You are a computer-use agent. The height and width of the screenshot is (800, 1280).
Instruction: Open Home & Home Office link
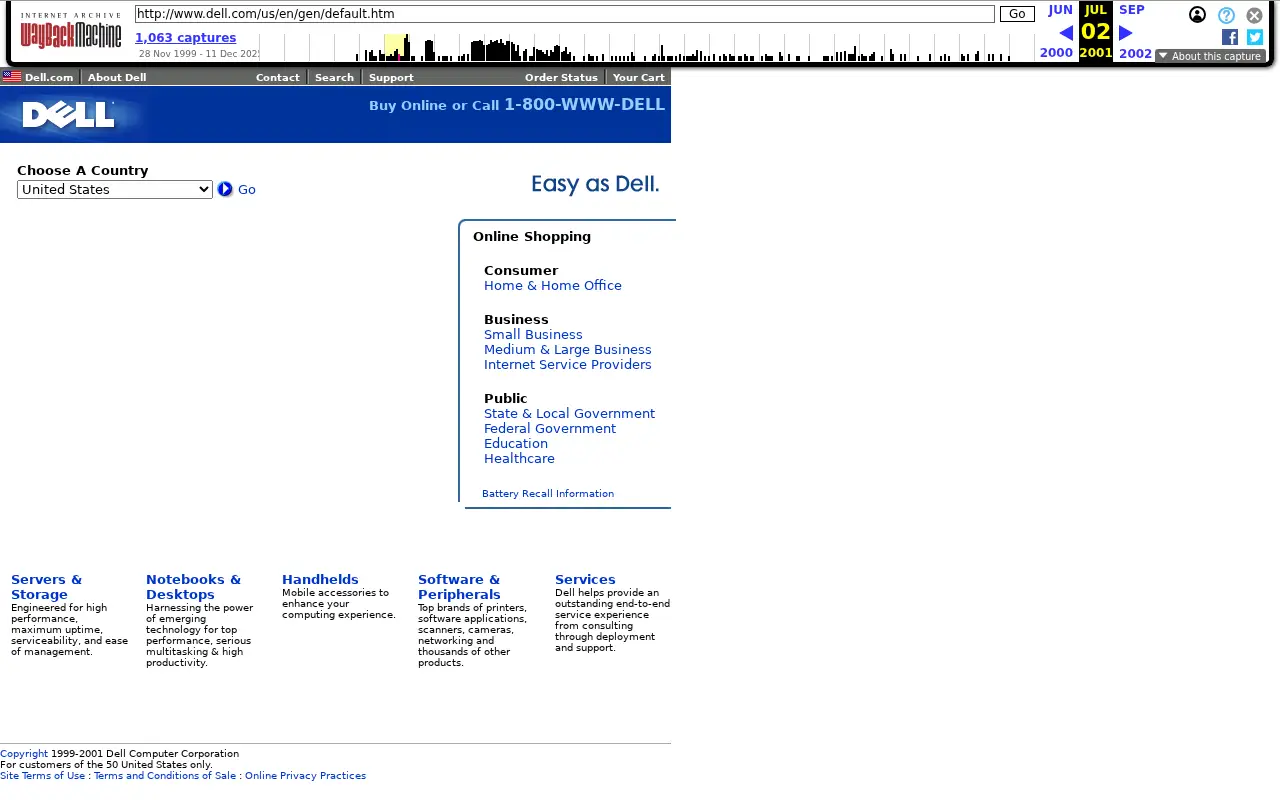[553, 286]
